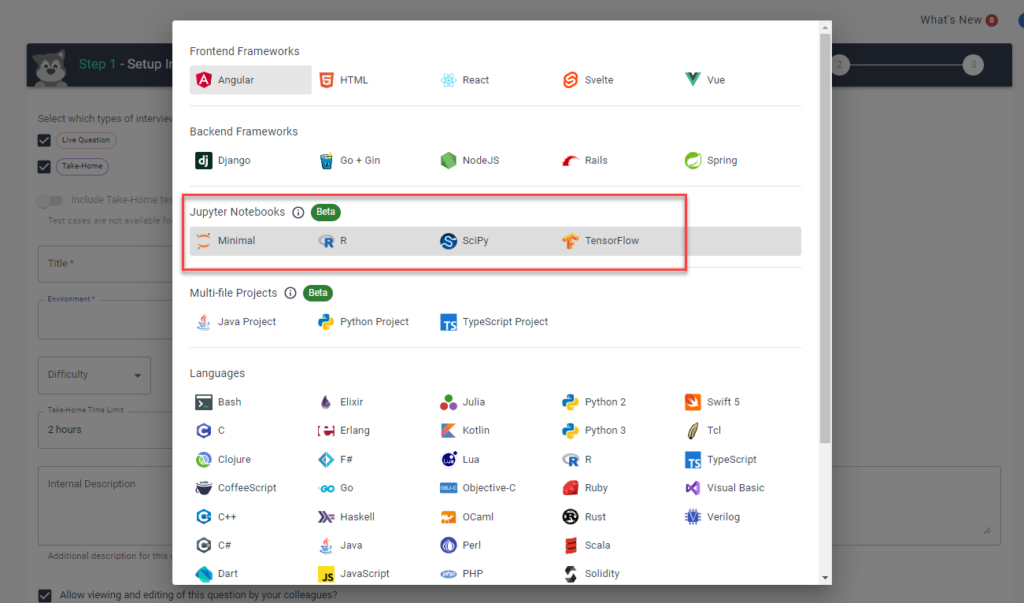The width and height of the screenshot is (1024, 603).
Task: Toggle the Include Take-Home test switch
Action: click(x=50, y=200)
